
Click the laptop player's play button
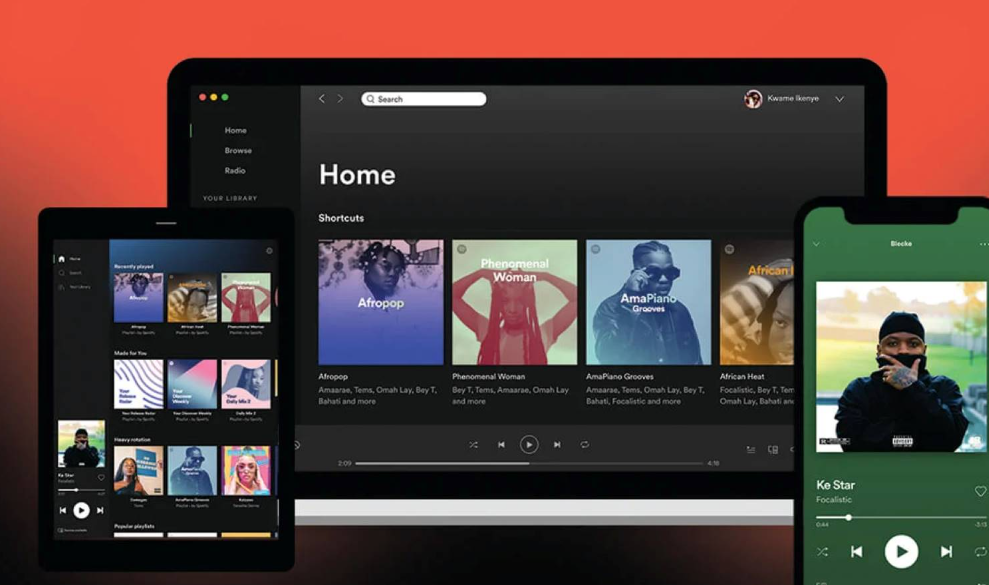click(x=529, y=445)
